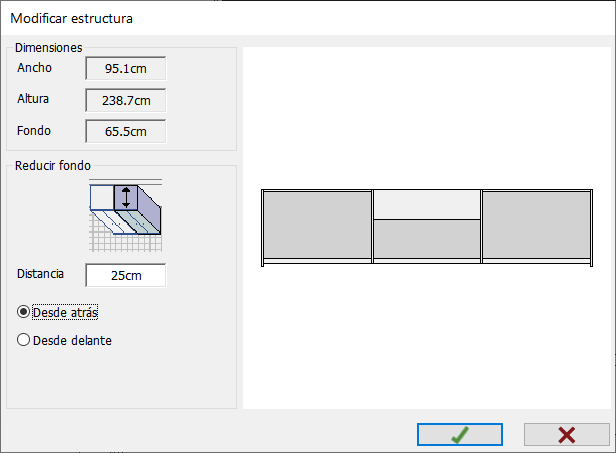Screen dimensions: 616x453
Task: Click the Distancia label text
Action: pos(40,273)
